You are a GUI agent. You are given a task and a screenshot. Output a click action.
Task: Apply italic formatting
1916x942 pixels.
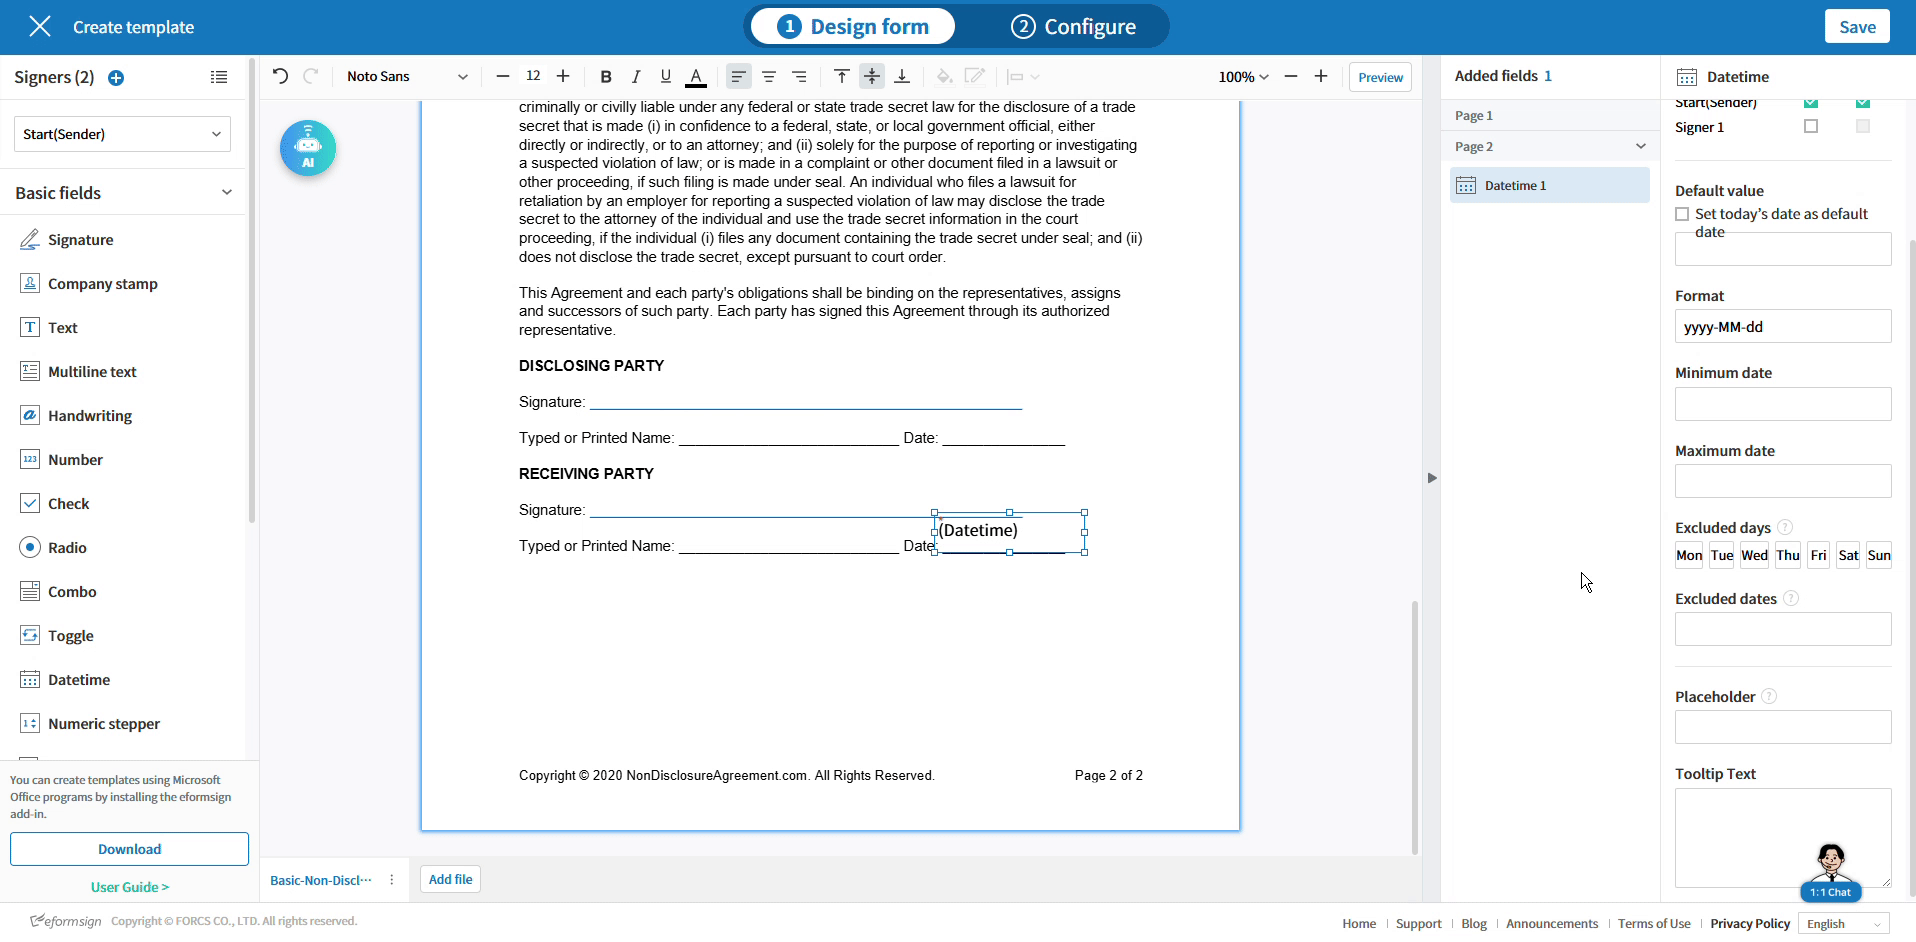pos(635,77)
